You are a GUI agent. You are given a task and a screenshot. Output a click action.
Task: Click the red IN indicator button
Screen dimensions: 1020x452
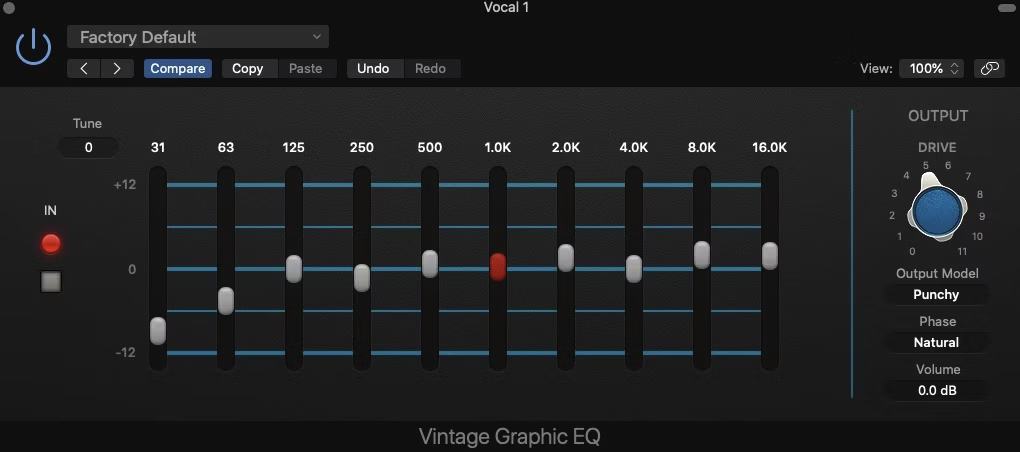coord(51,244)
